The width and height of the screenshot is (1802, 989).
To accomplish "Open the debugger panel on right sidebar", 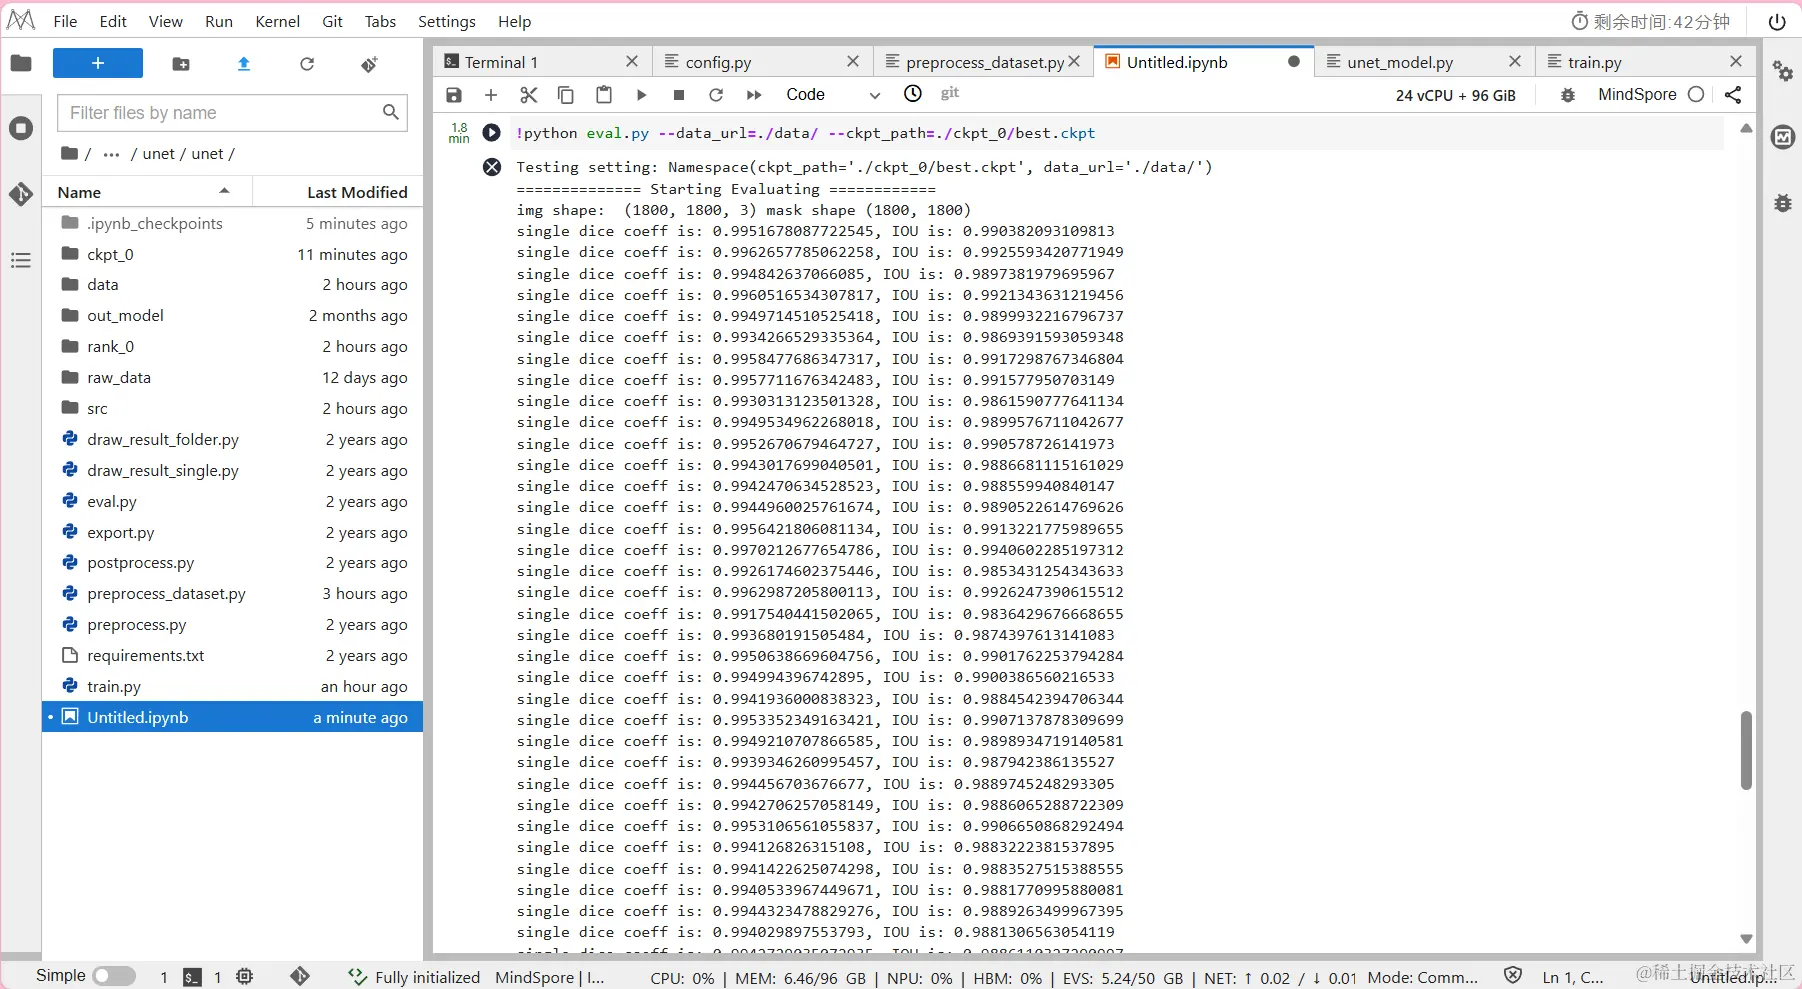I will (1783, 203).
